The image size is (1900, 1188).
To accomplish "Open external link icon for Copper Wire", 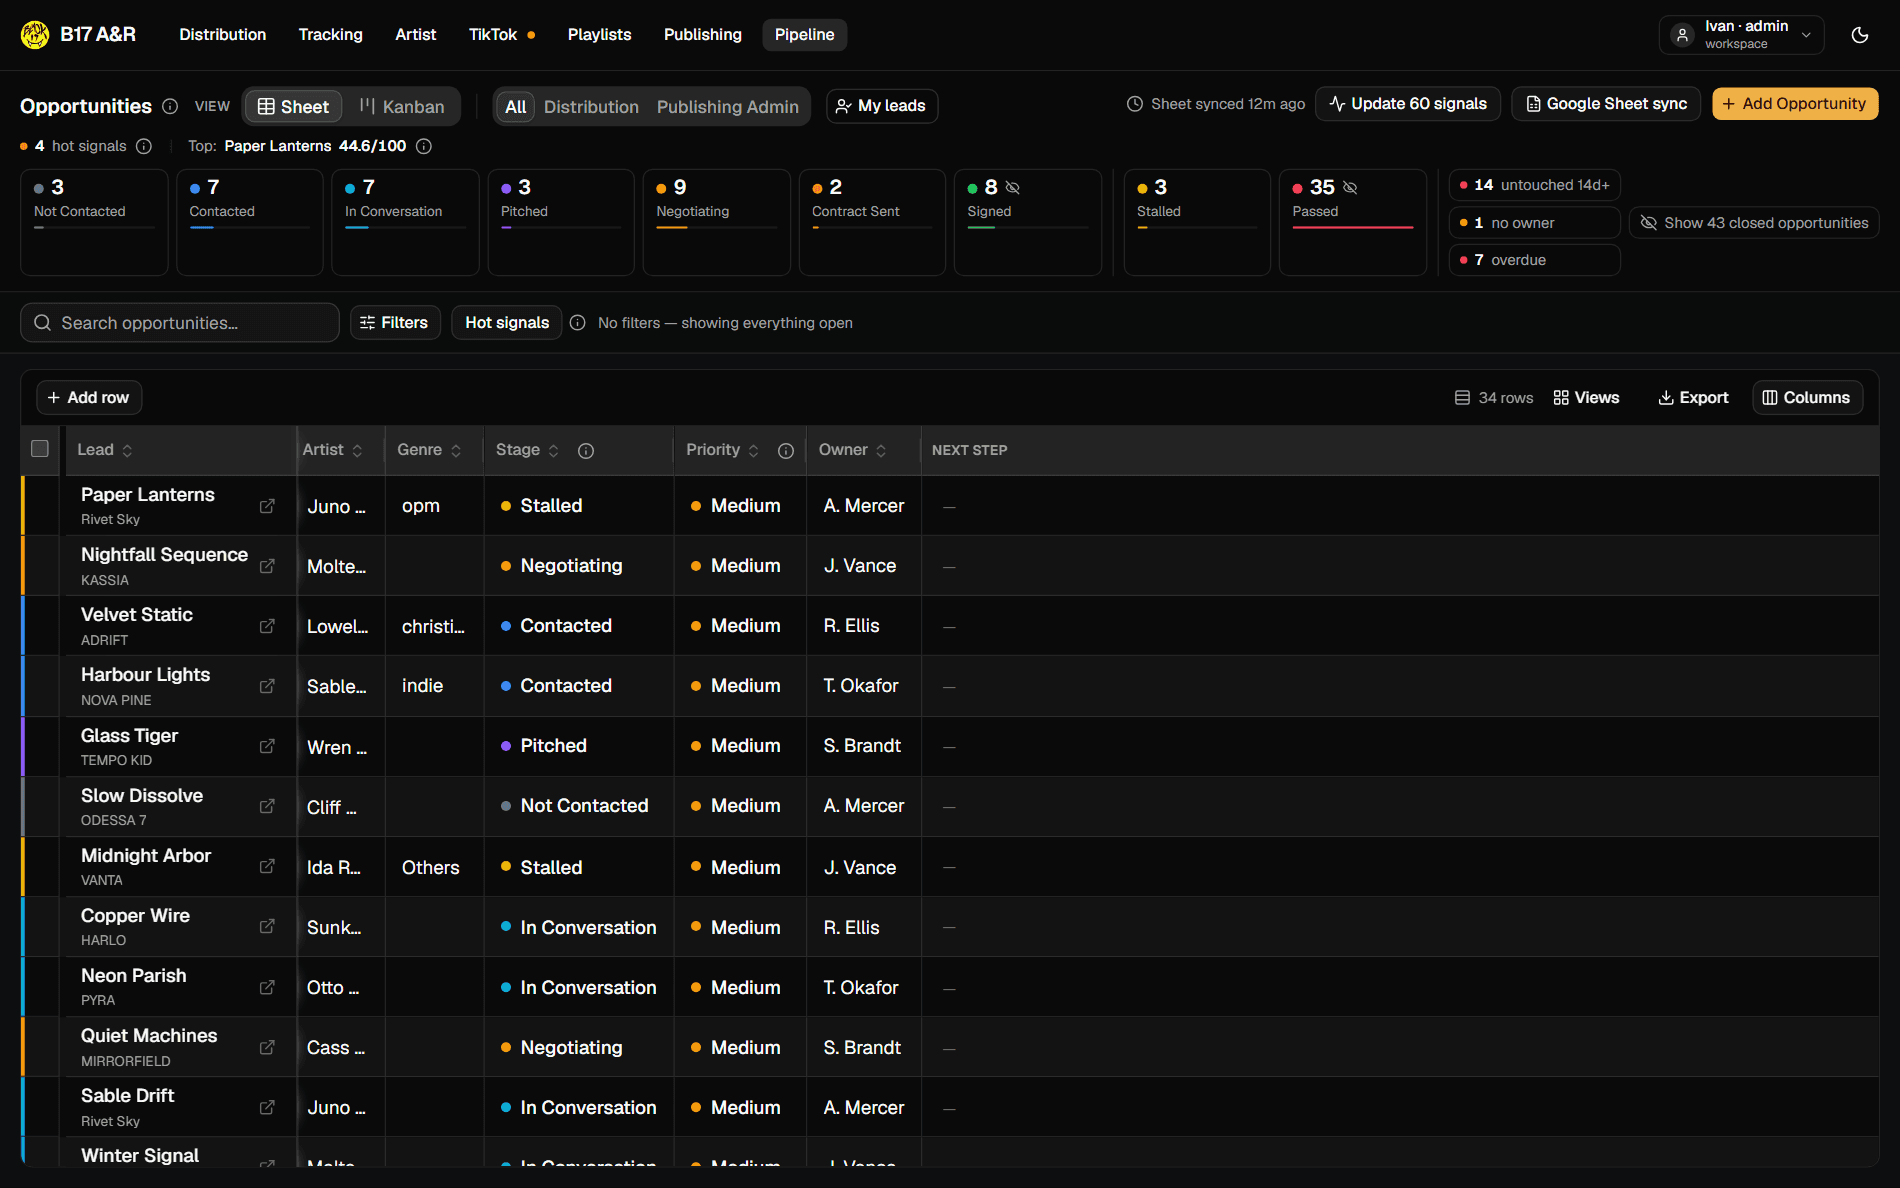I will tap(267, 926).
